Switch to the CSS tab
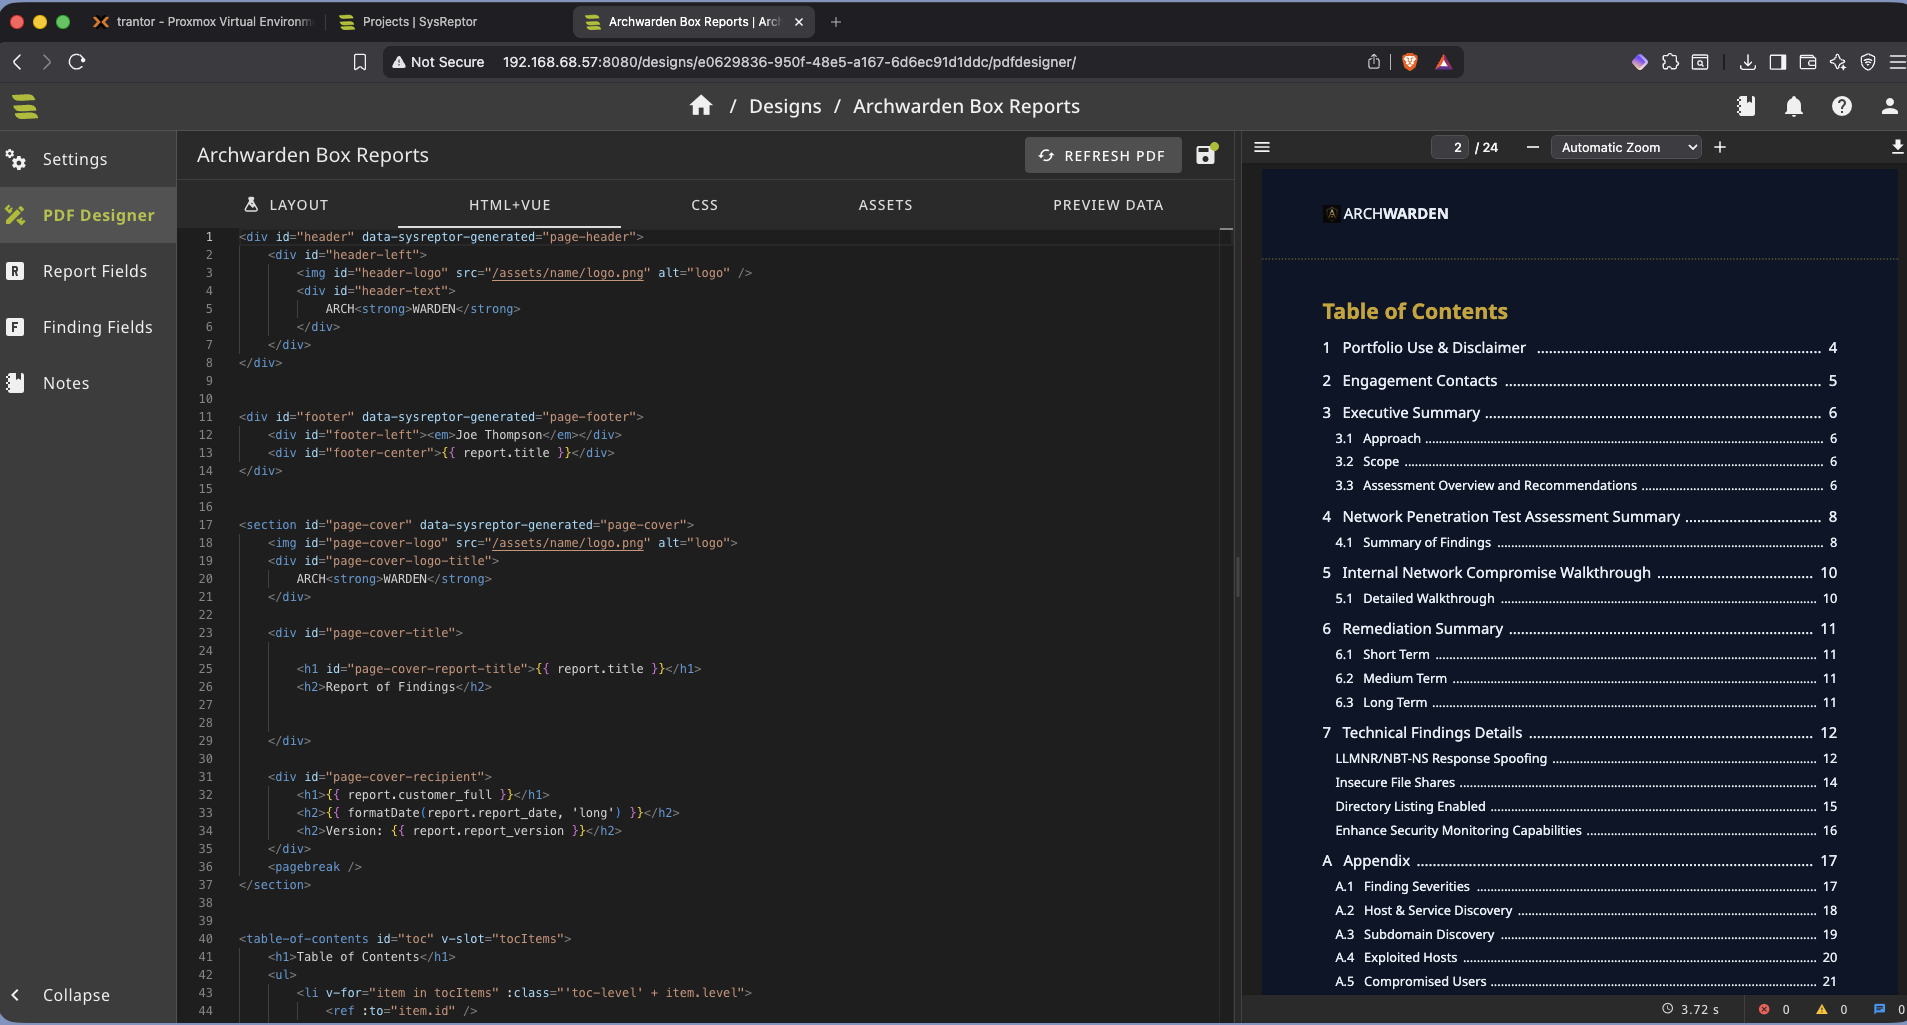The width and height of the screenshot is (1907, 1025). [x=703, y=205]
